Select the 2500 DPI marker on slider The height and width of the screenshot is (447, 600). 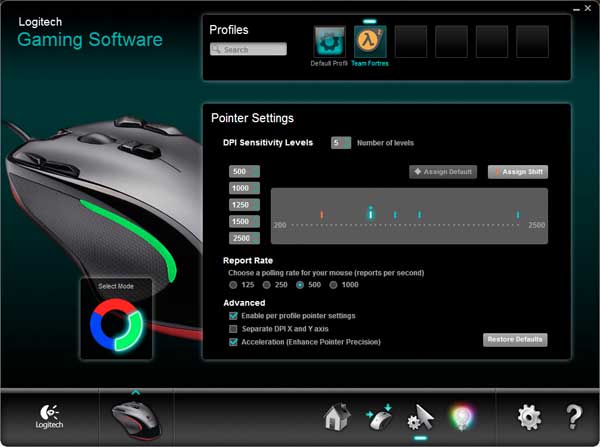coord(518,215)
